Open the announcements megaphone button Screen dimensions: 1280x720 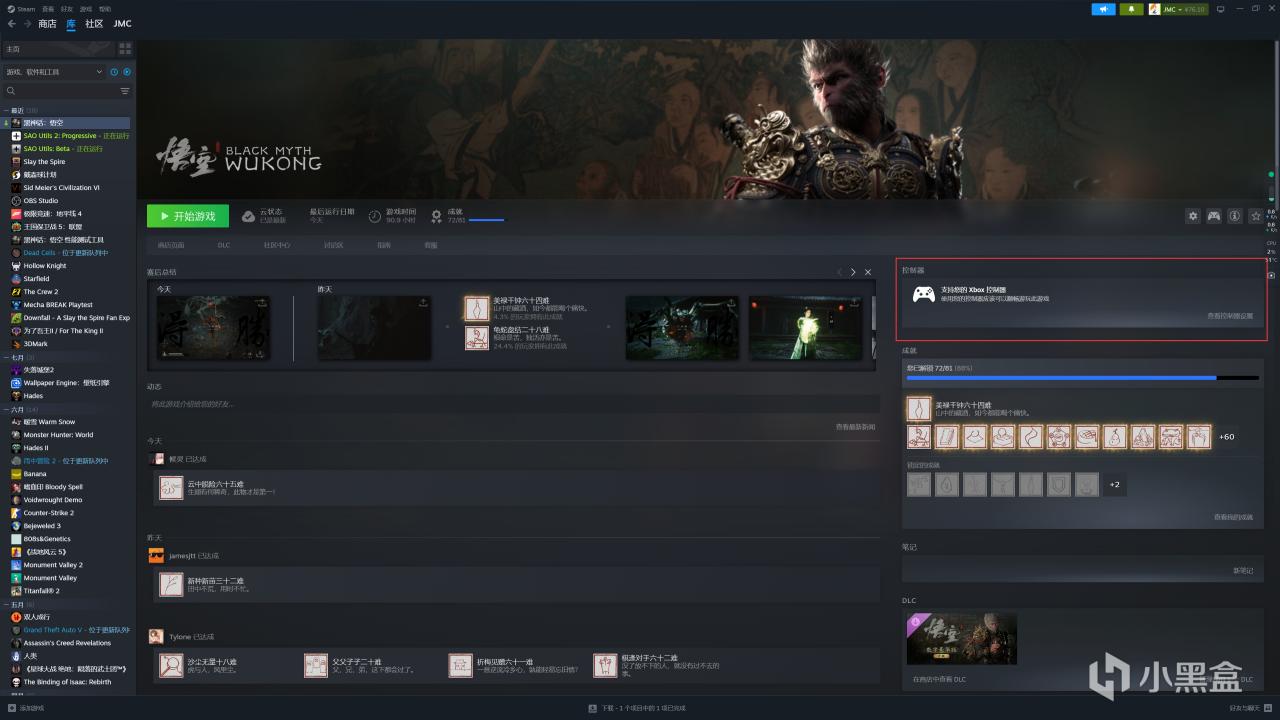pos(1103,9)
